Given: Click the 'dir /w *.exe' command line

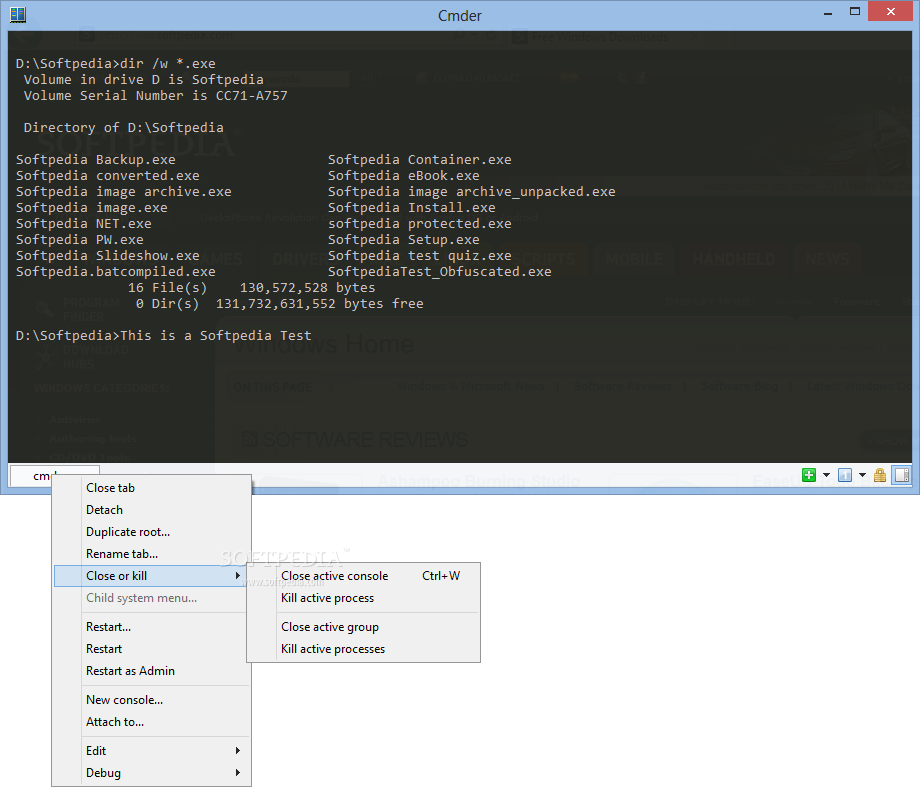Looking at the screenshot, I should coord(168,63).
